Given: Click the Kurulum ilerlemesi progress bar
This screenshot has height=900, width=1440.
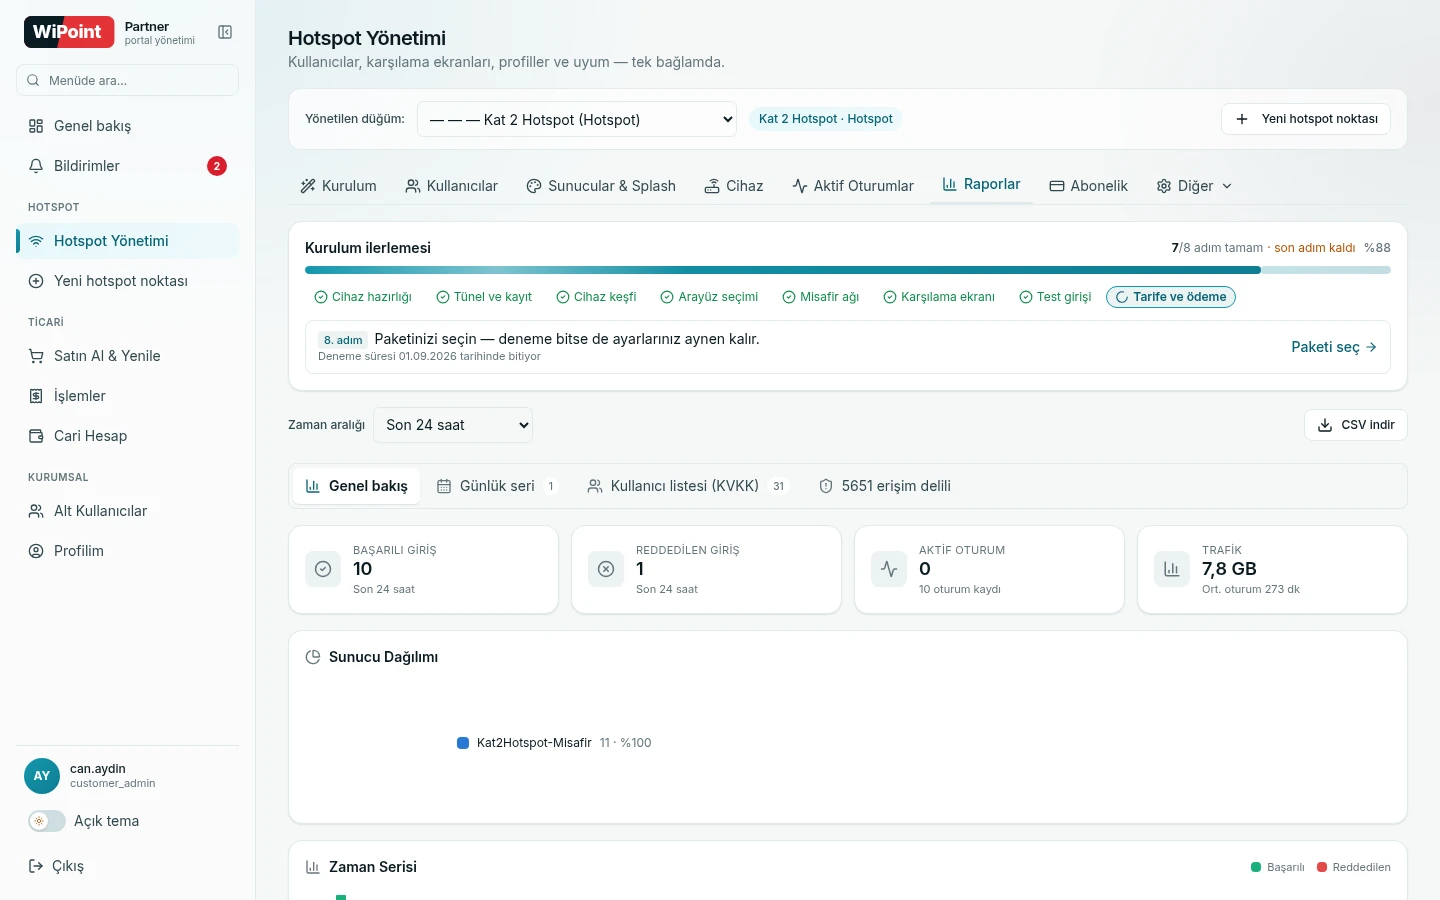Looking at the screenshot, I should click(848, 270).
